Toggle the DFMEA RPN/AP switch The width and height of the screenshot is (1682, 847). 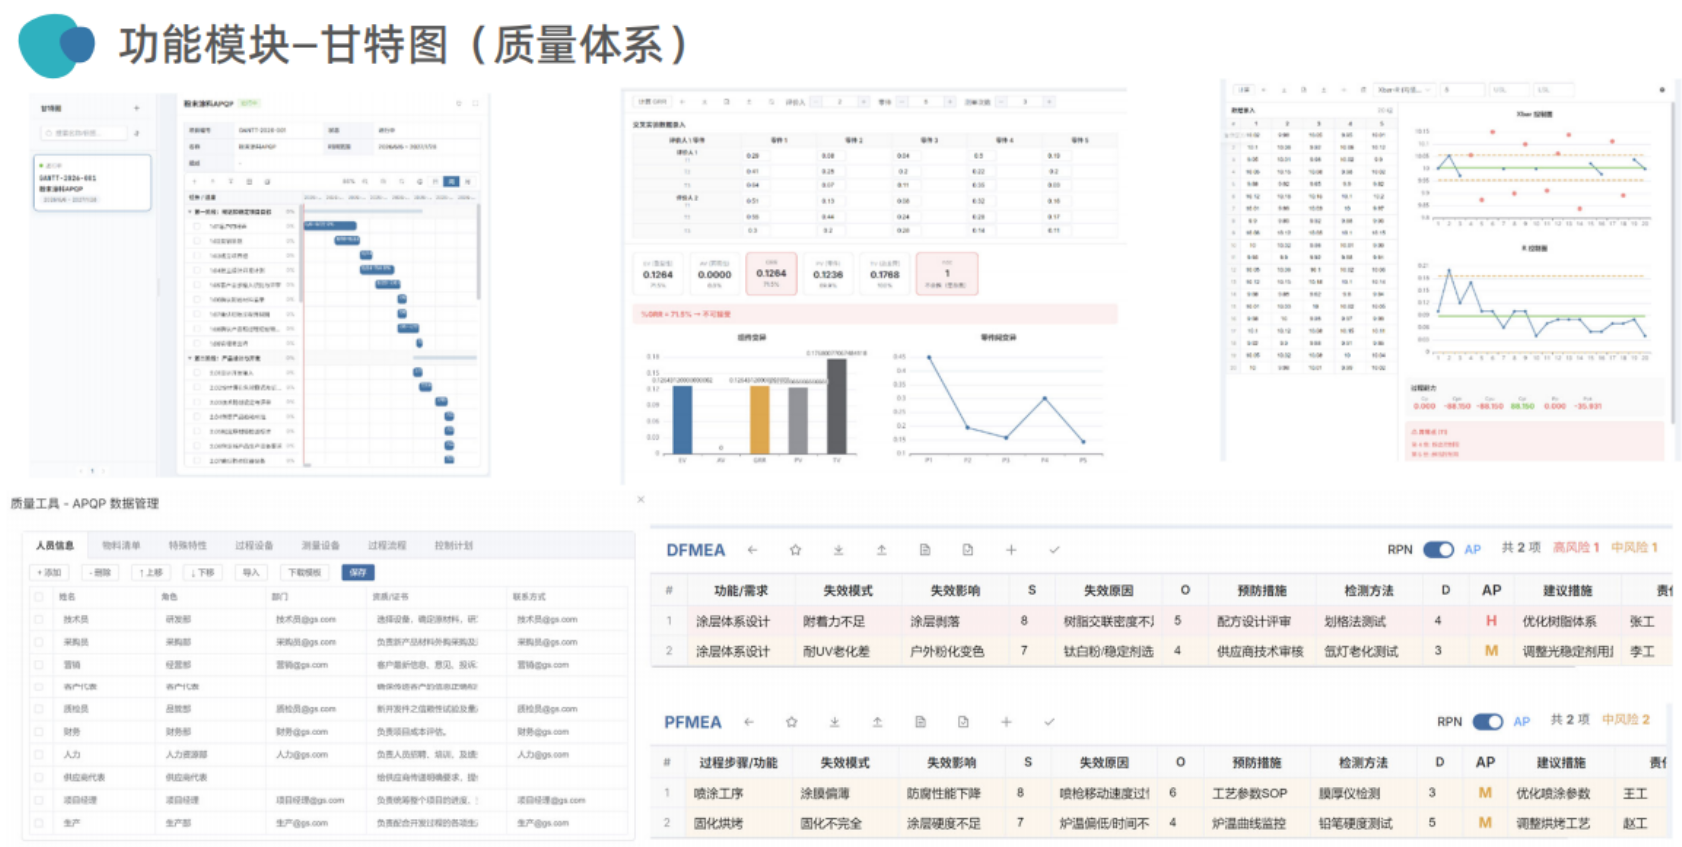[x=1439, y=550]
